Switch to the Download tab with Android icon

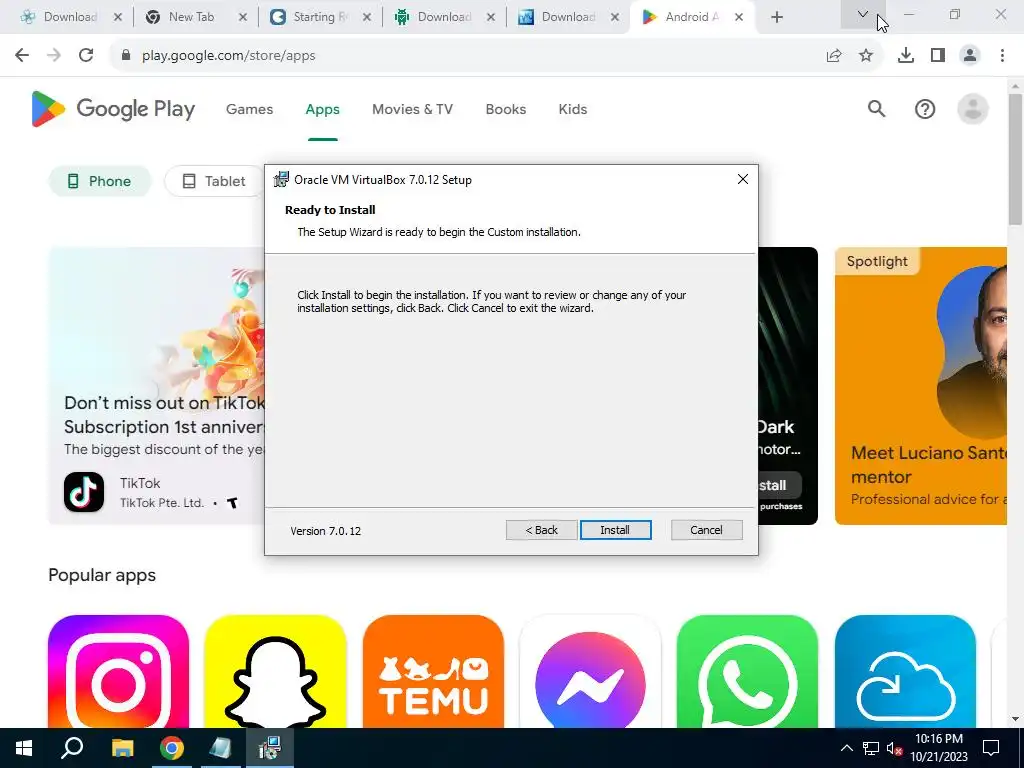coord(443,17)
